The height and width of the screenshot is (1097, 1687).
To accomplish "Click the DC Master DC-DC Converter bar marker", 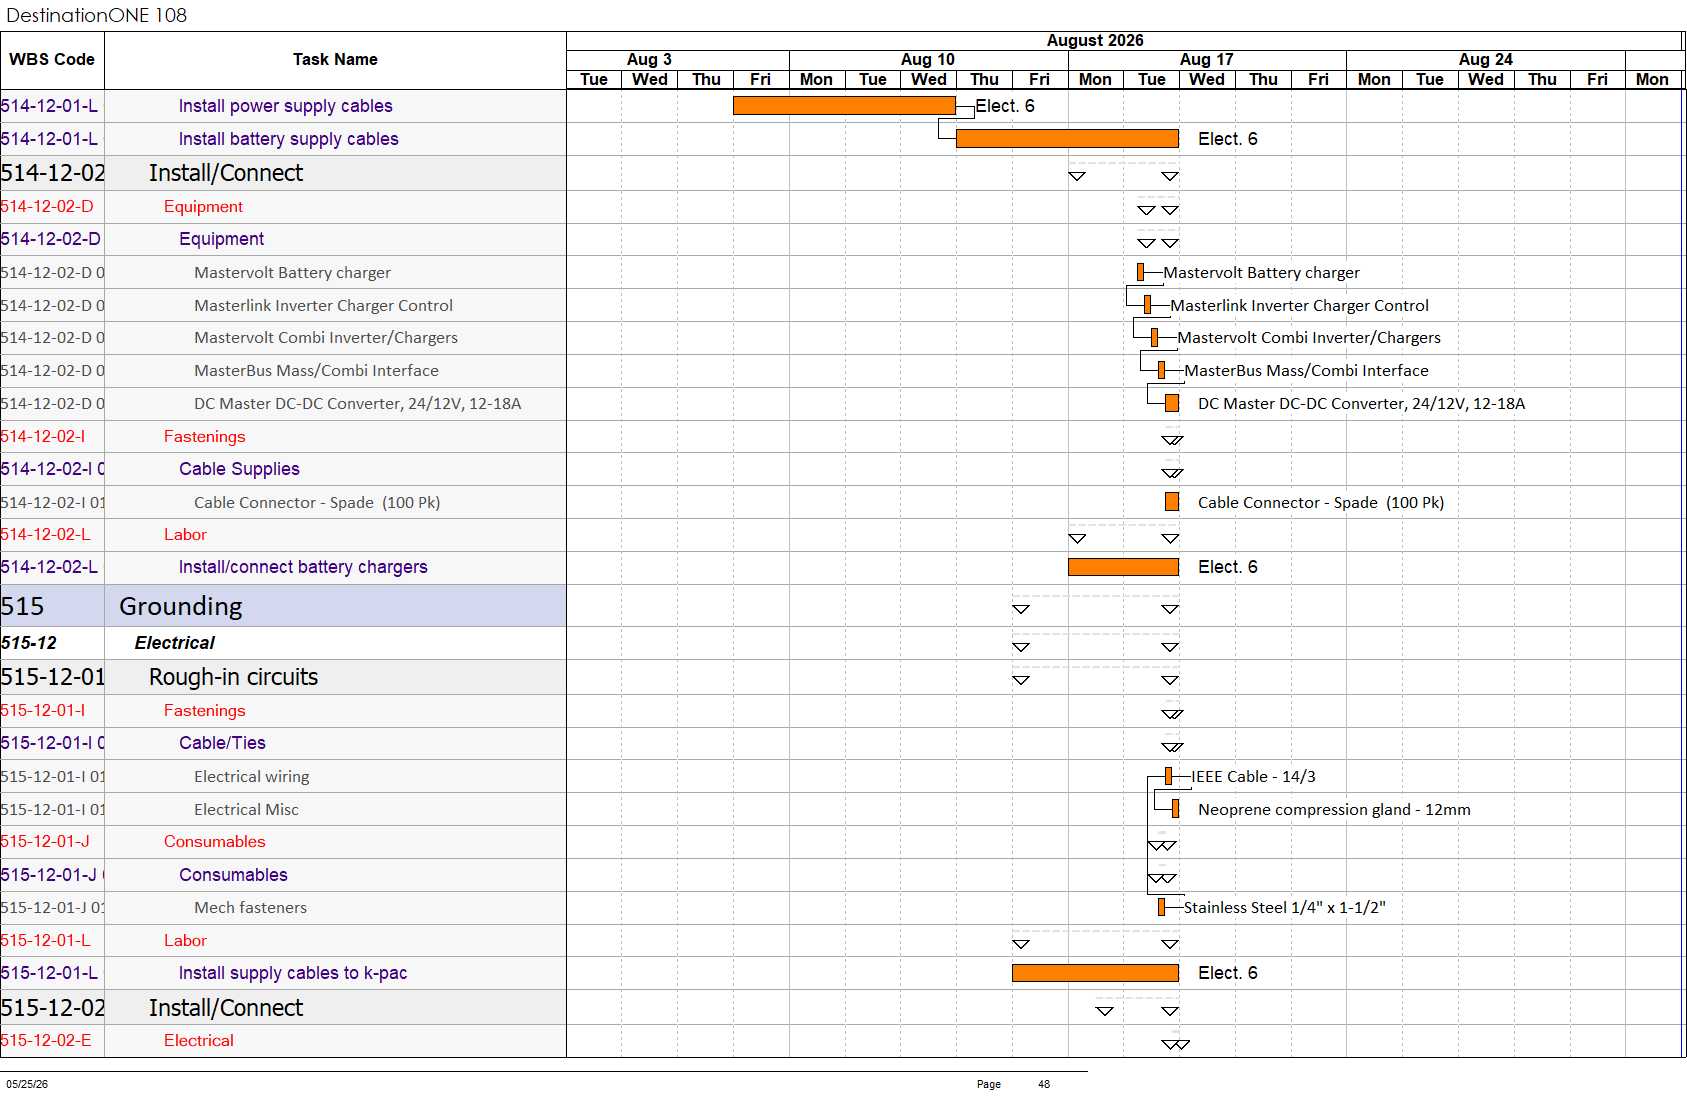I will click(x=1172, y=403).
